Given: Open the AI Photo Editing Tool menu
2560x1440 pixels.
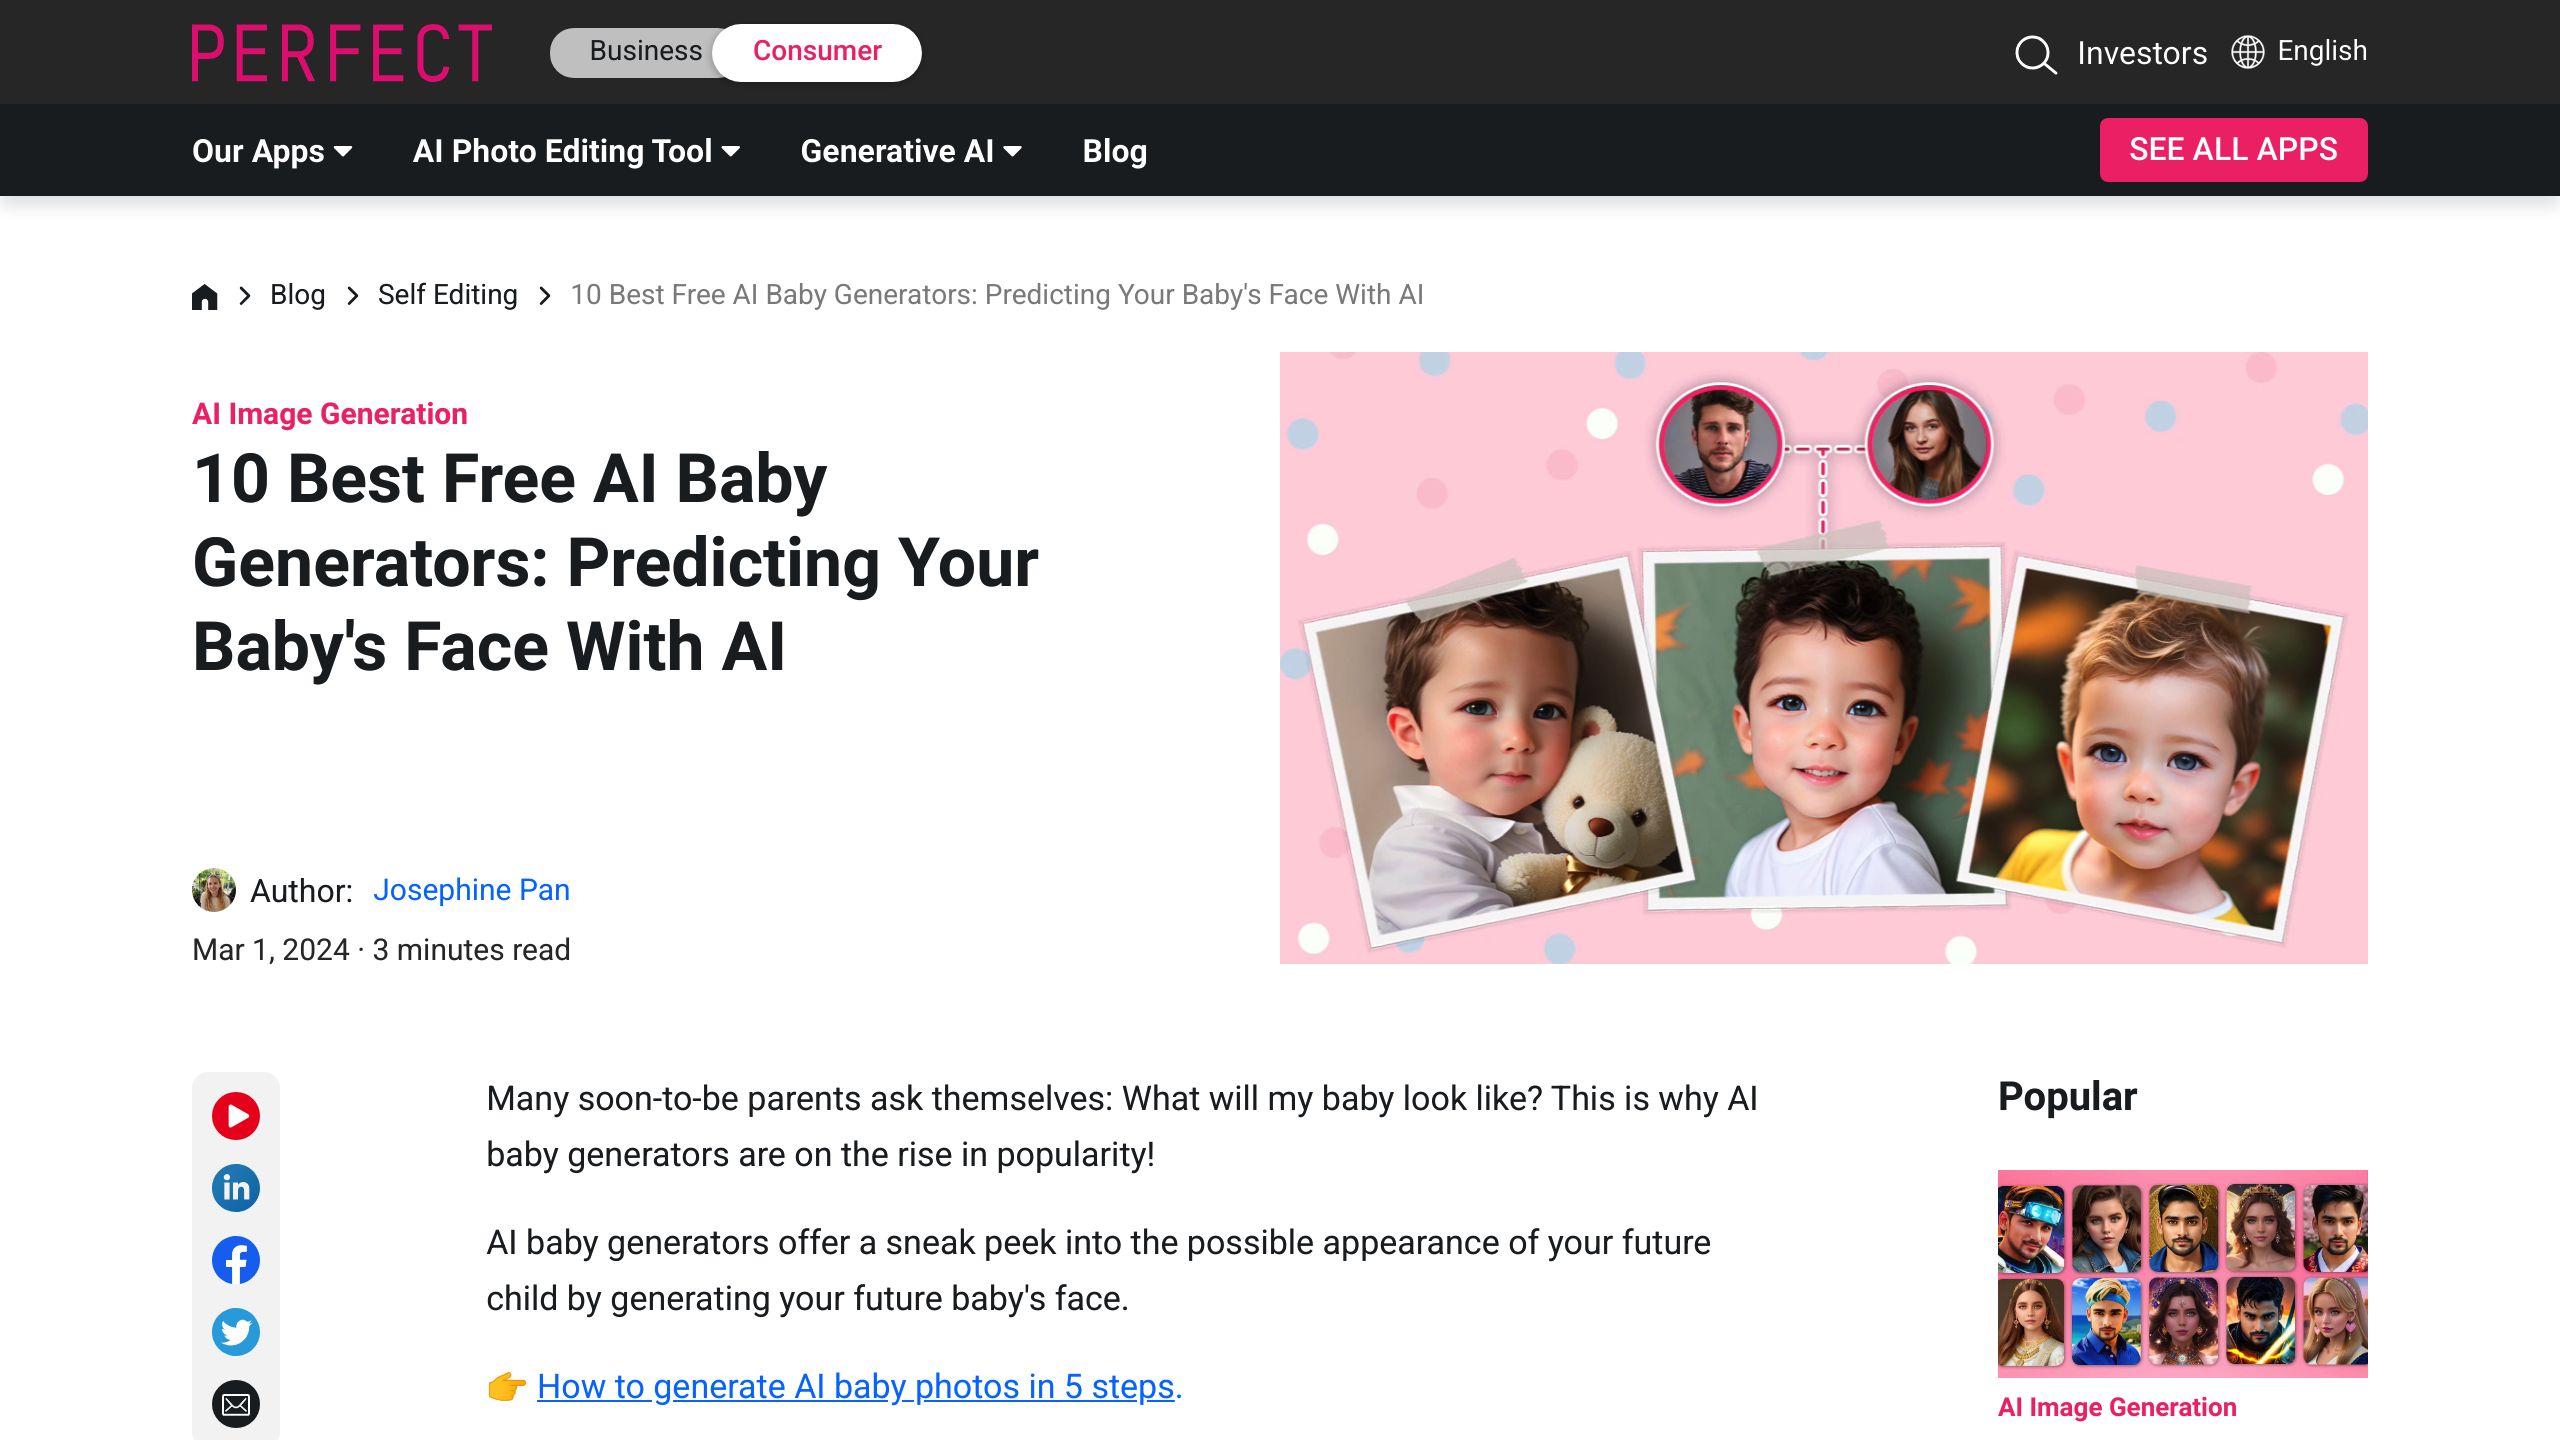Looking at the screenshot, I should click(576, 151).
